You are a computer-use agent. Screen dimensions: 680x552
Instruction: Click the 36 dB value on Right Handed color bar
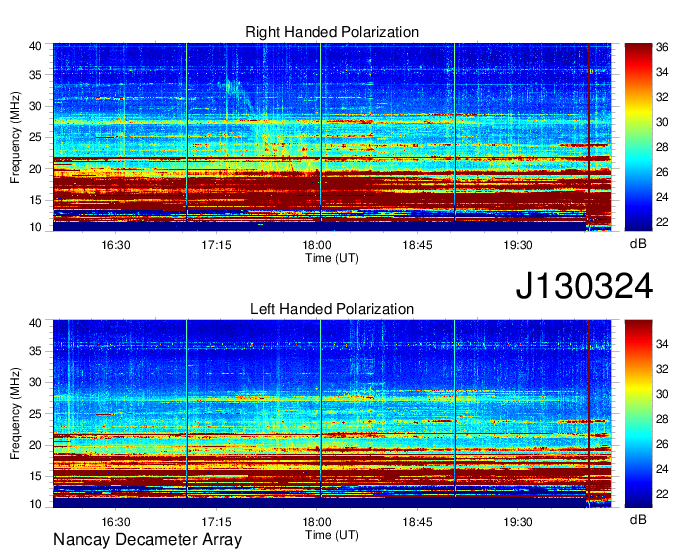coord(662,47)
